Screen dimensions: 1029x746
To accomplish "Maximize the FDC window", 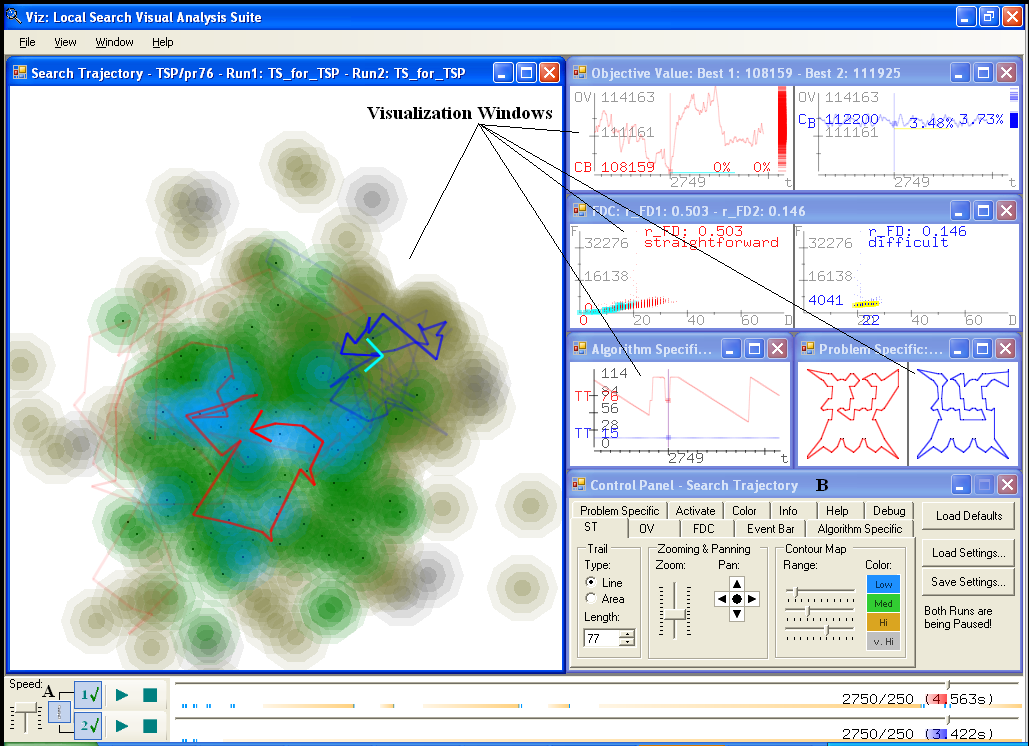I will (983, 211).
